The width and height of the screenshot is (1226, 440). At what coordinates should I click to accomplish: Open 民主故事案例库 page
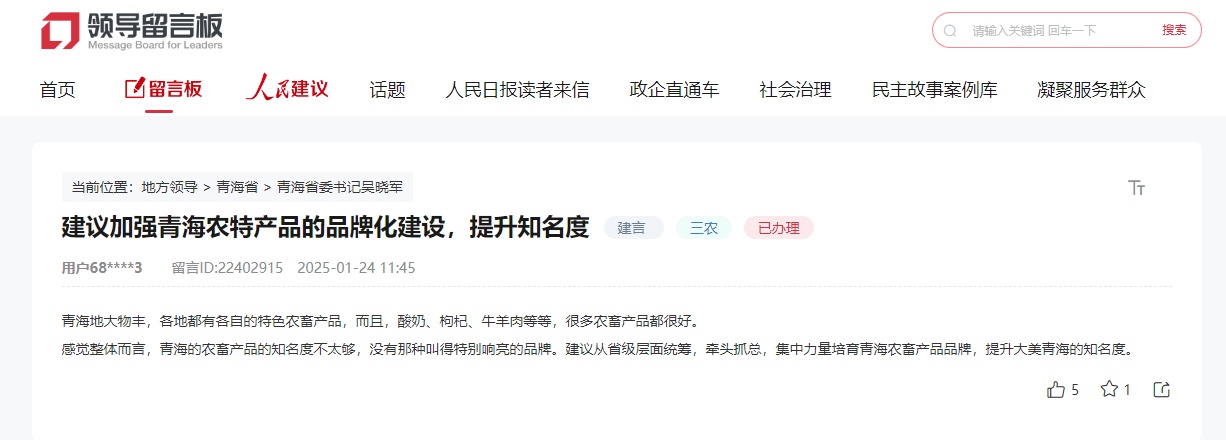935,90
